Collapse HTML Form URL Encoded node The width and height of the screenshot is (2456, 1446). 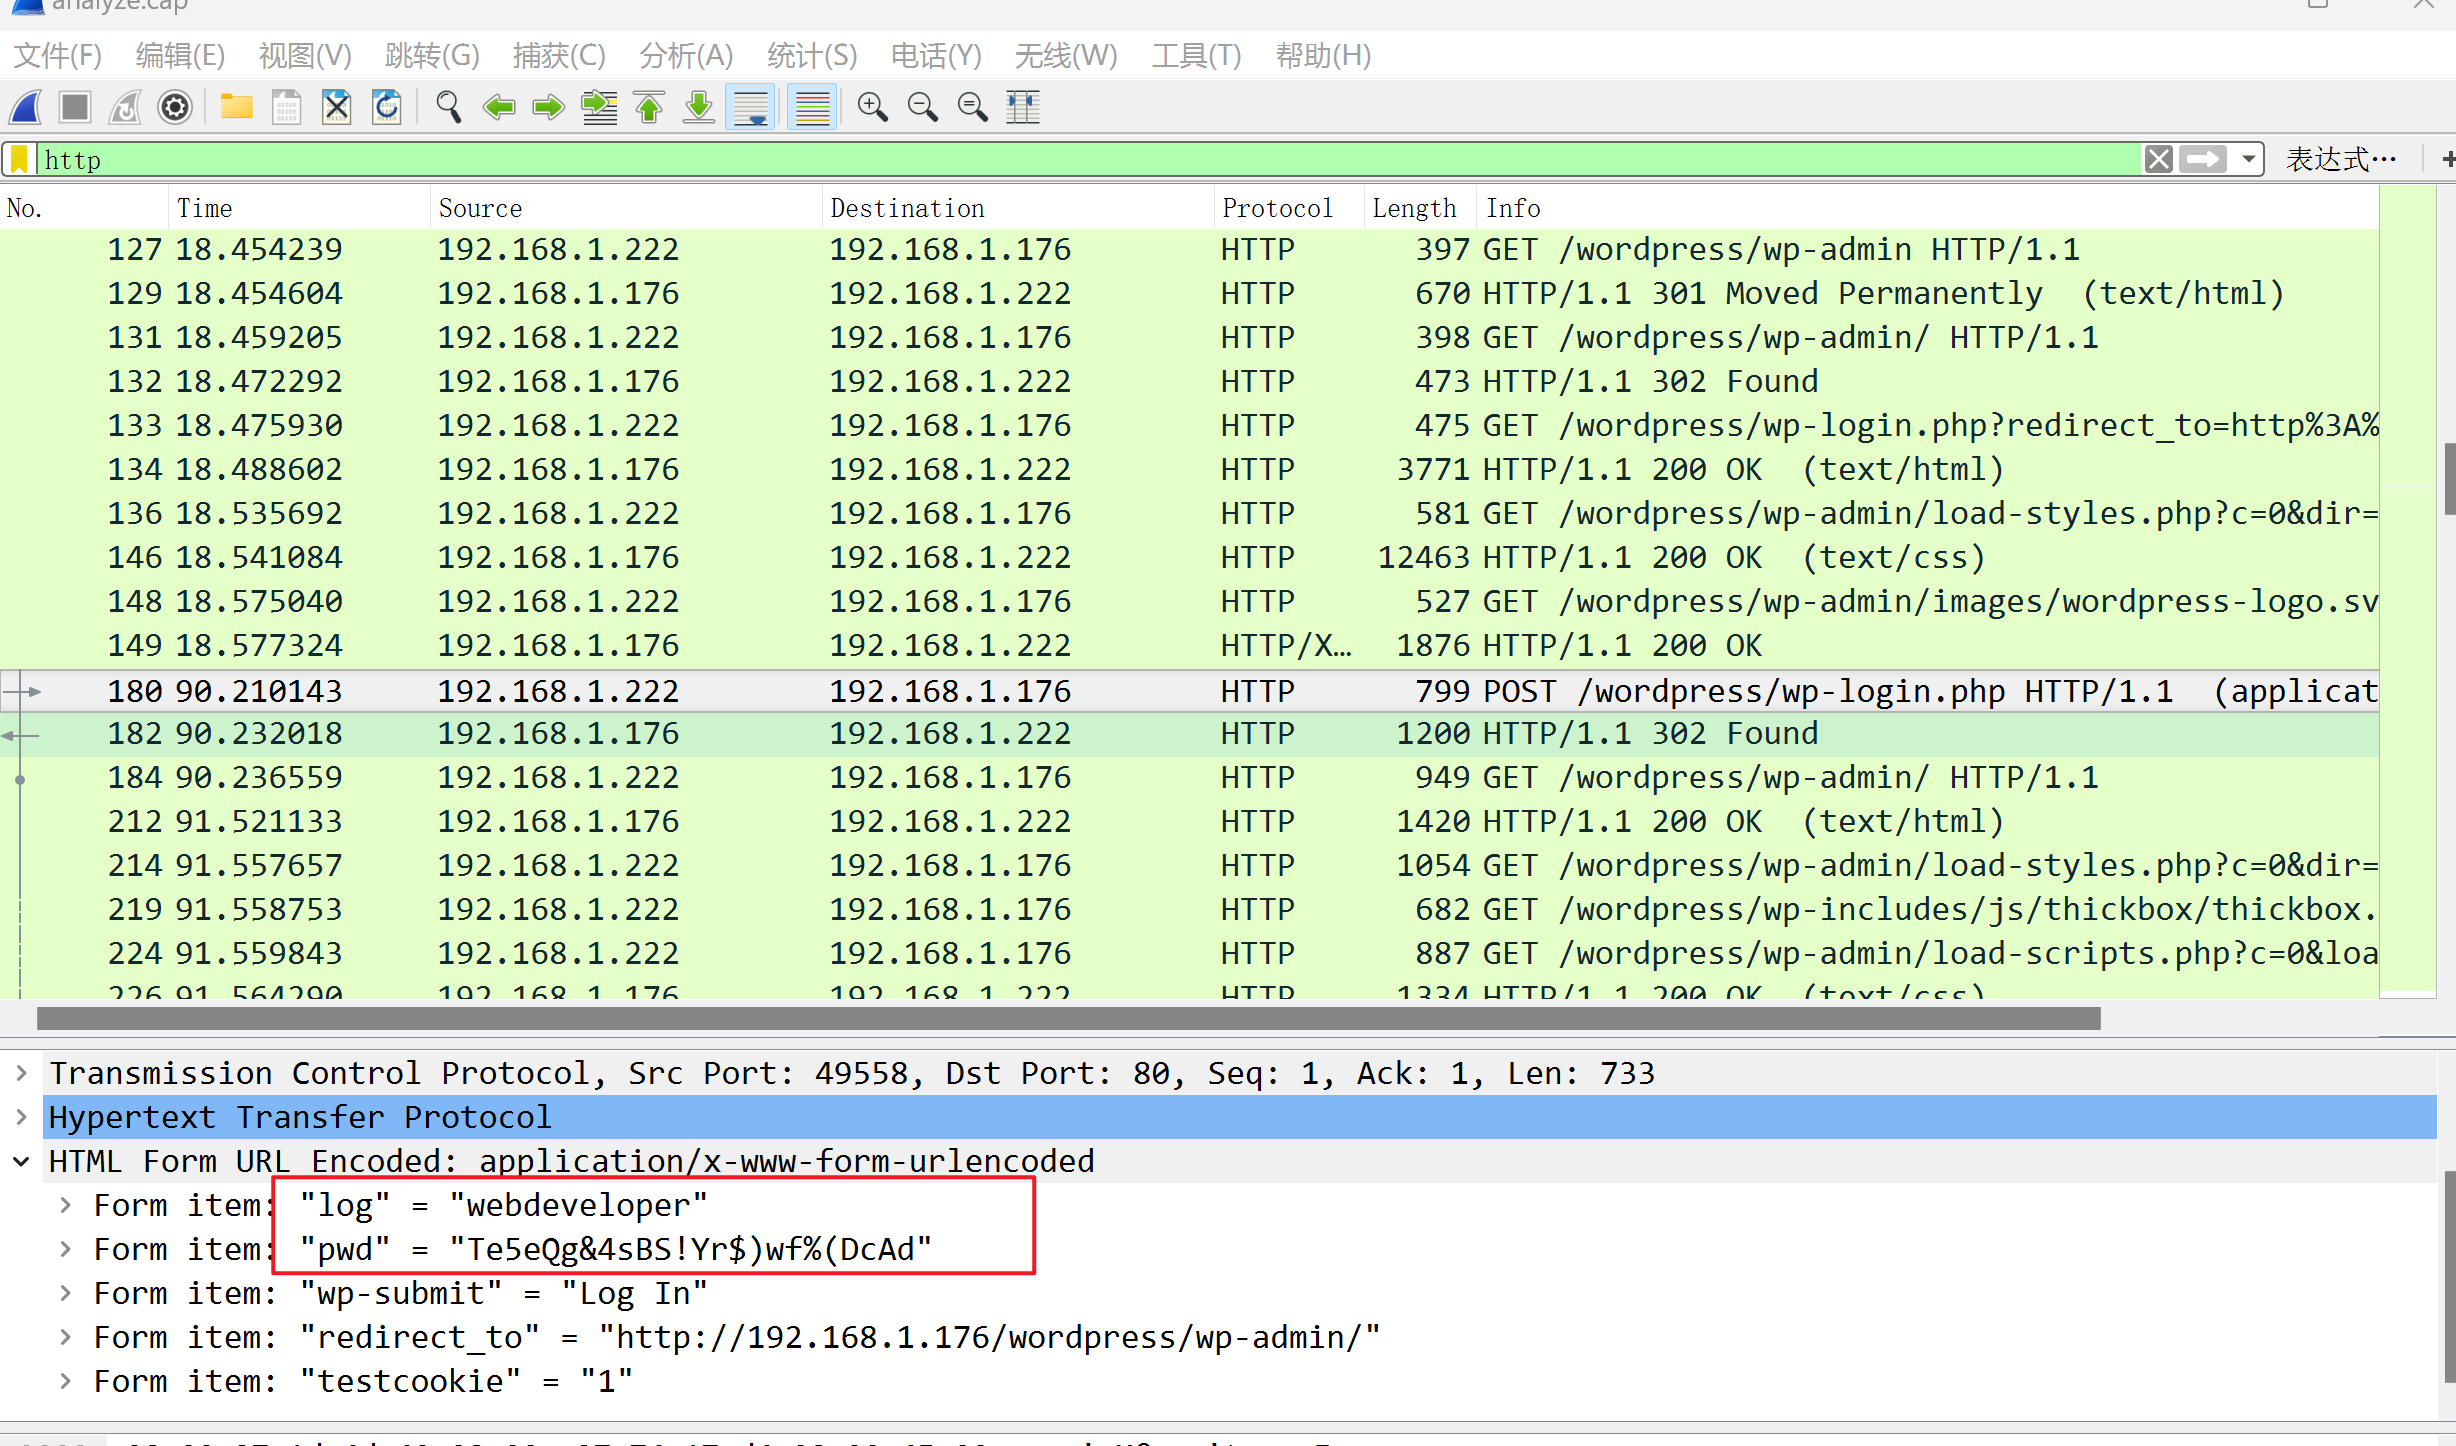[x=21, y=1161]
